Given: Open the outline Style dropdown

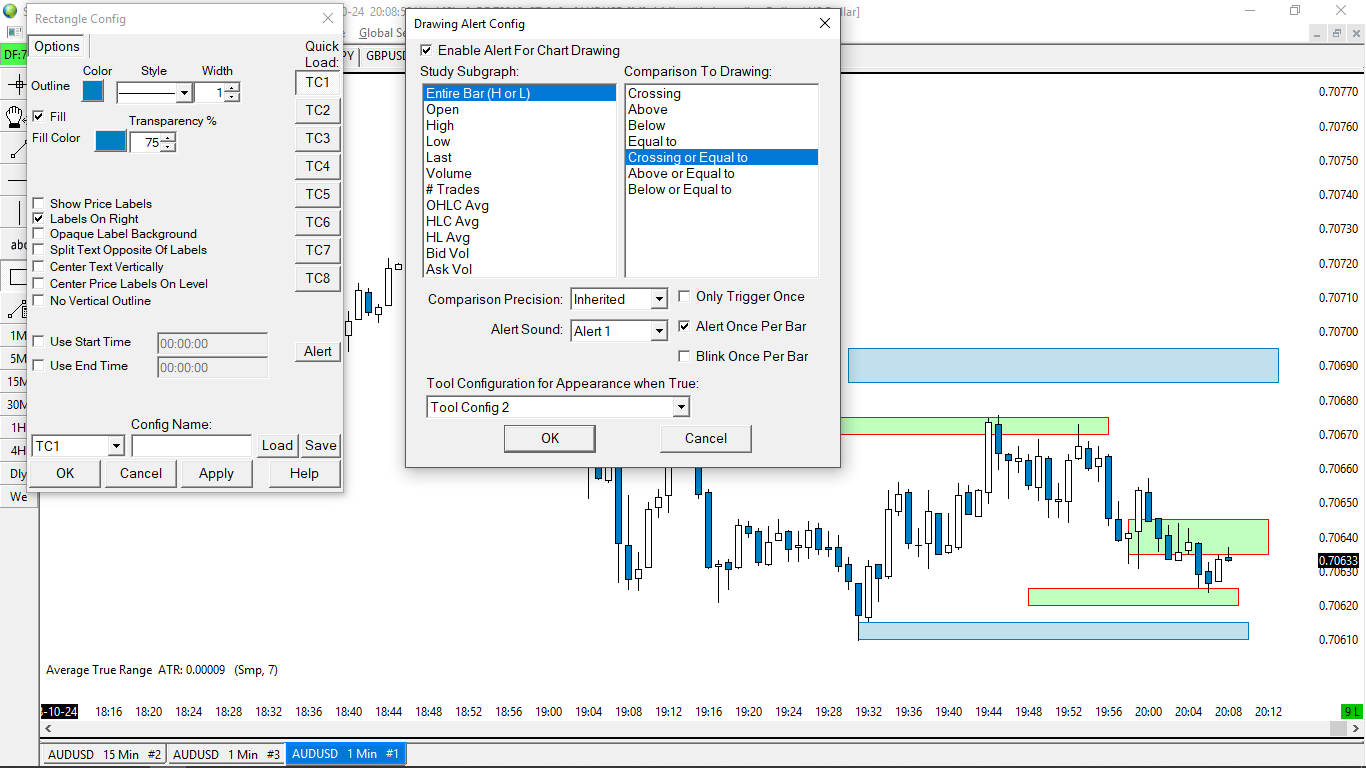Looking at the screenshot, I should [184, 93].
